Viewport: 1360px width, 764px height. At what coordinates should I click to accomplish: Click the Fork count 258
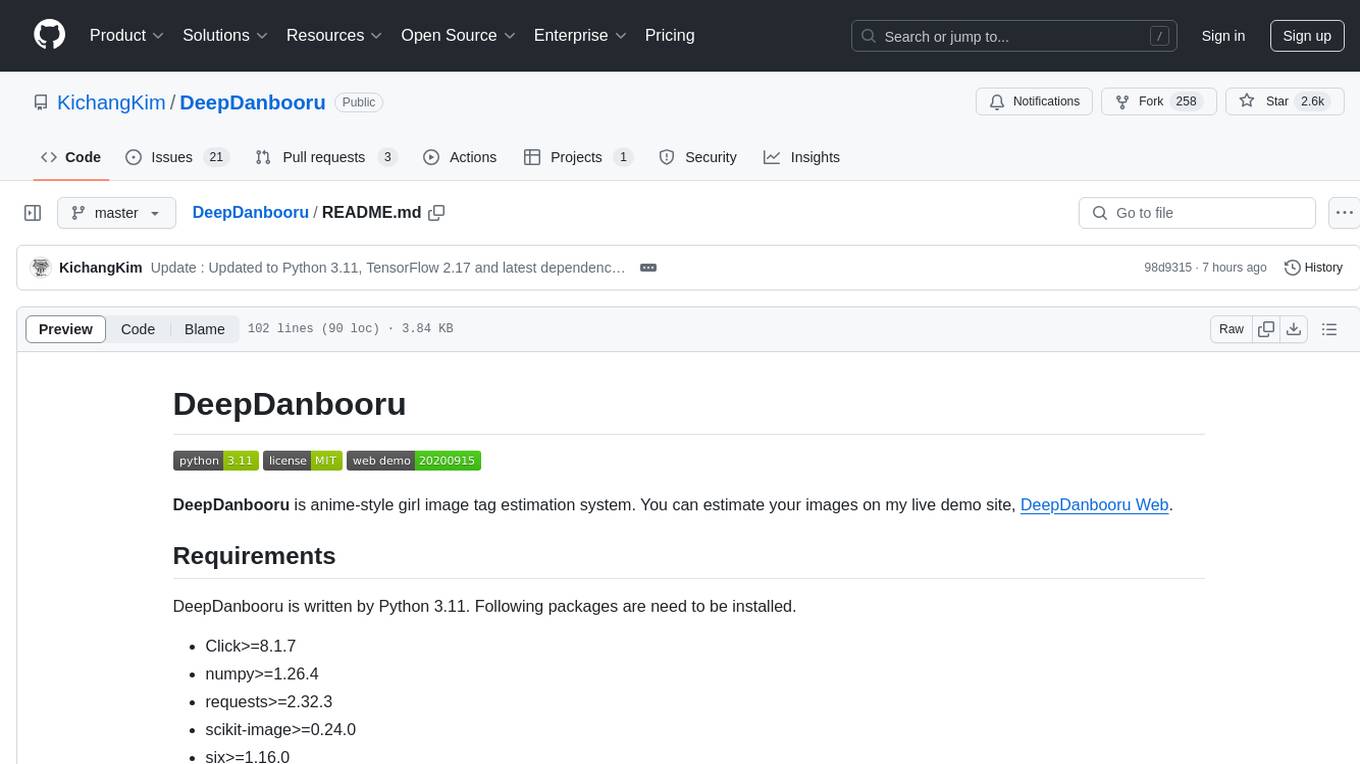click(1186, 102)
